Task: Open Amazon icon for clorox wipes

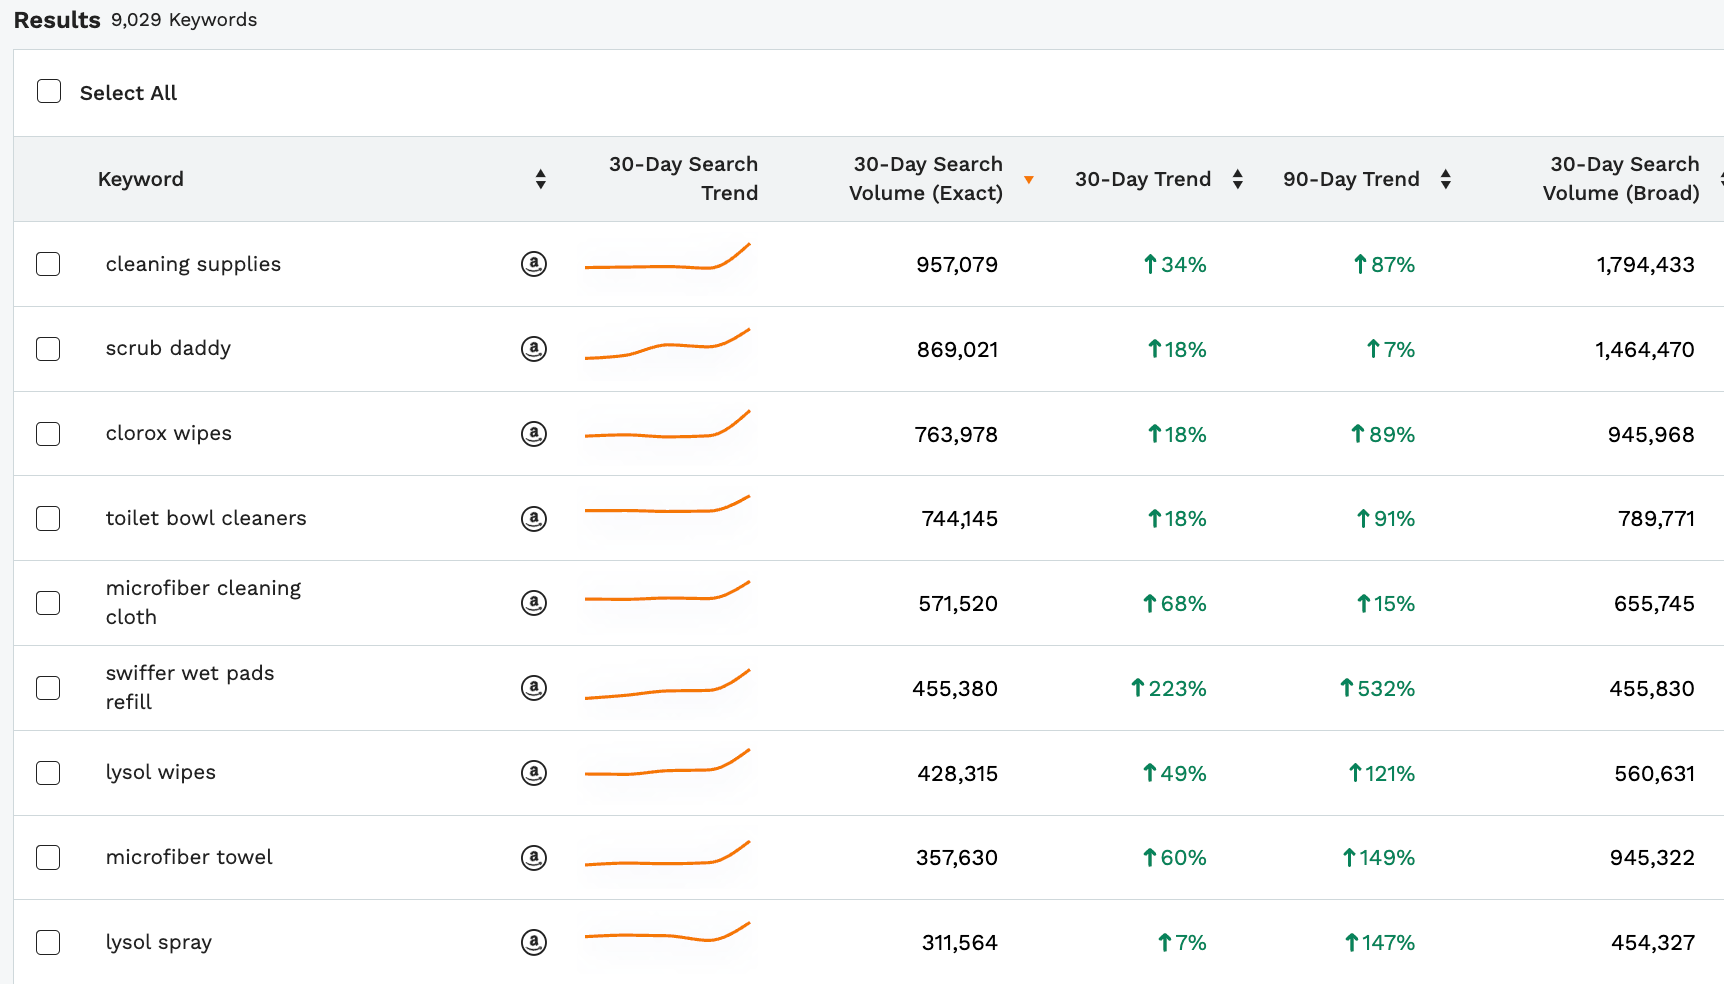Action: coord(534,434)
